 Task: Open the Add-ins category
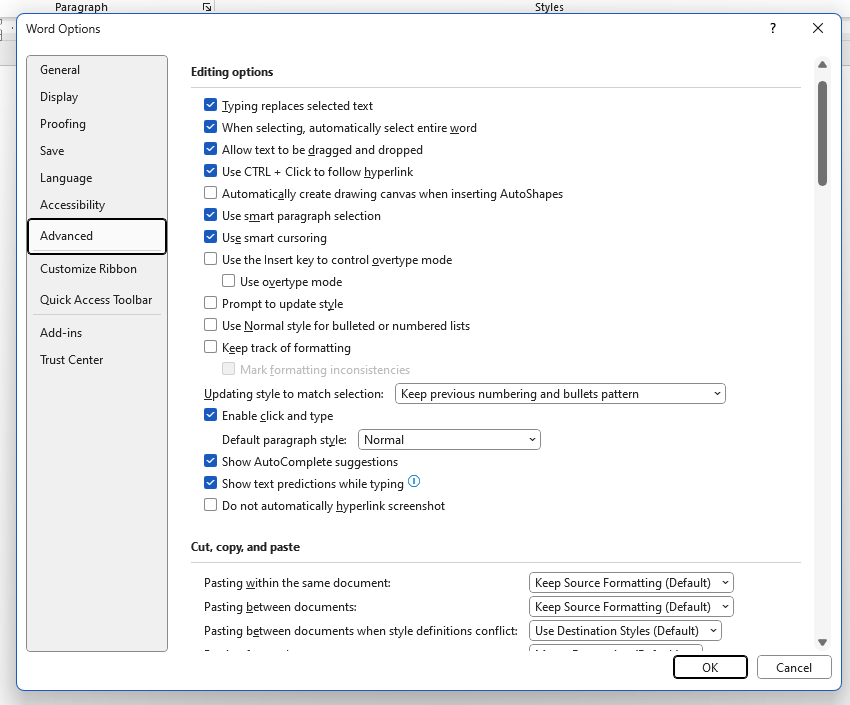96,333
